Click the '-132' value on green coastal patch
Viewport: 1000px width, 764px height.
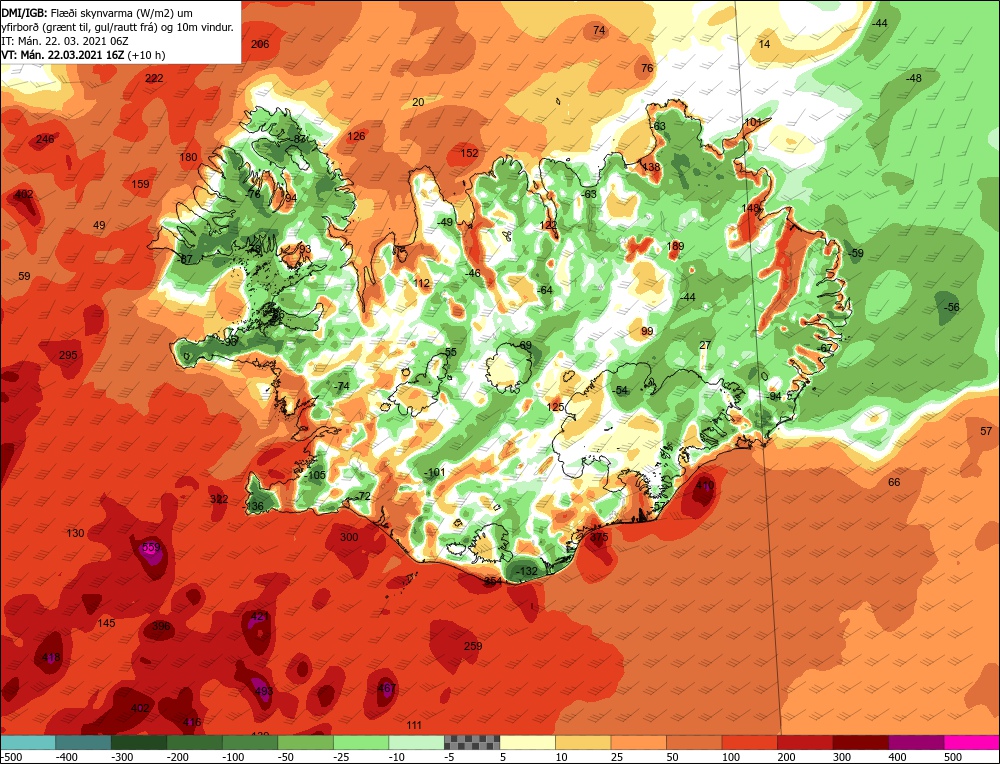pyautogui.click(x=526, y=571)
